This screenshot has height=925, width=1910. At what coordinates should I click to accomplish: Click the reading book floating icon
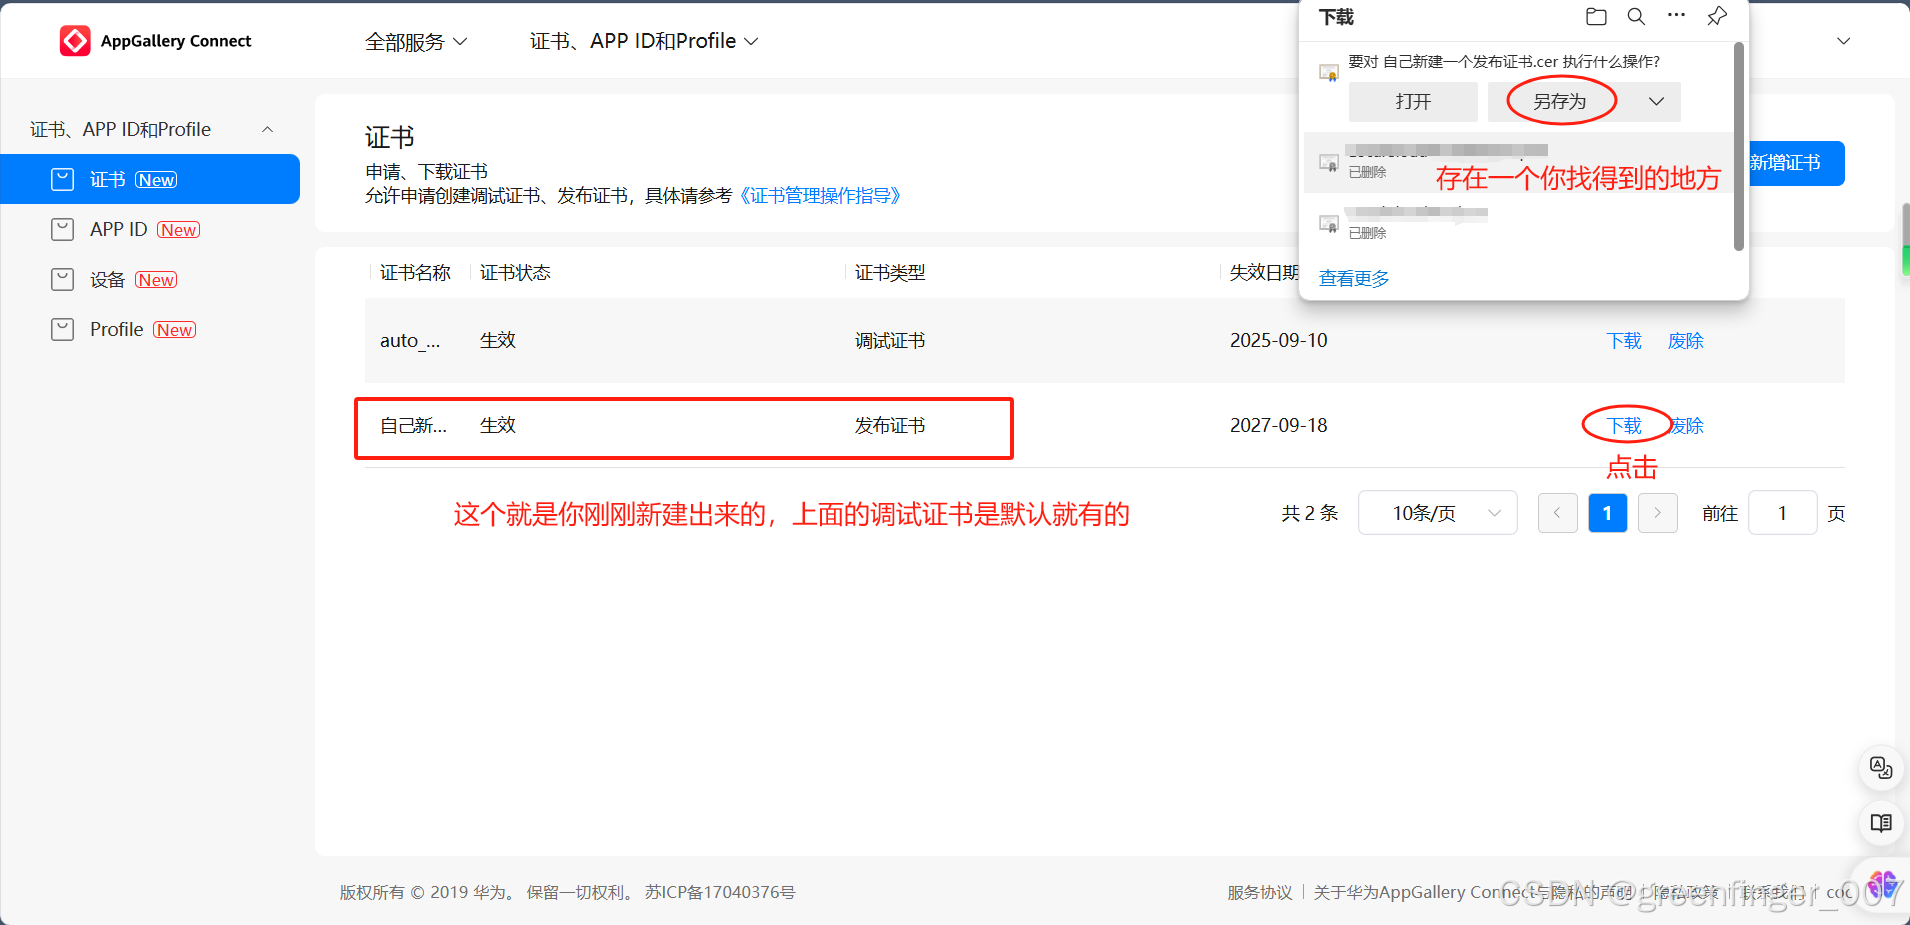point(1881,823)
